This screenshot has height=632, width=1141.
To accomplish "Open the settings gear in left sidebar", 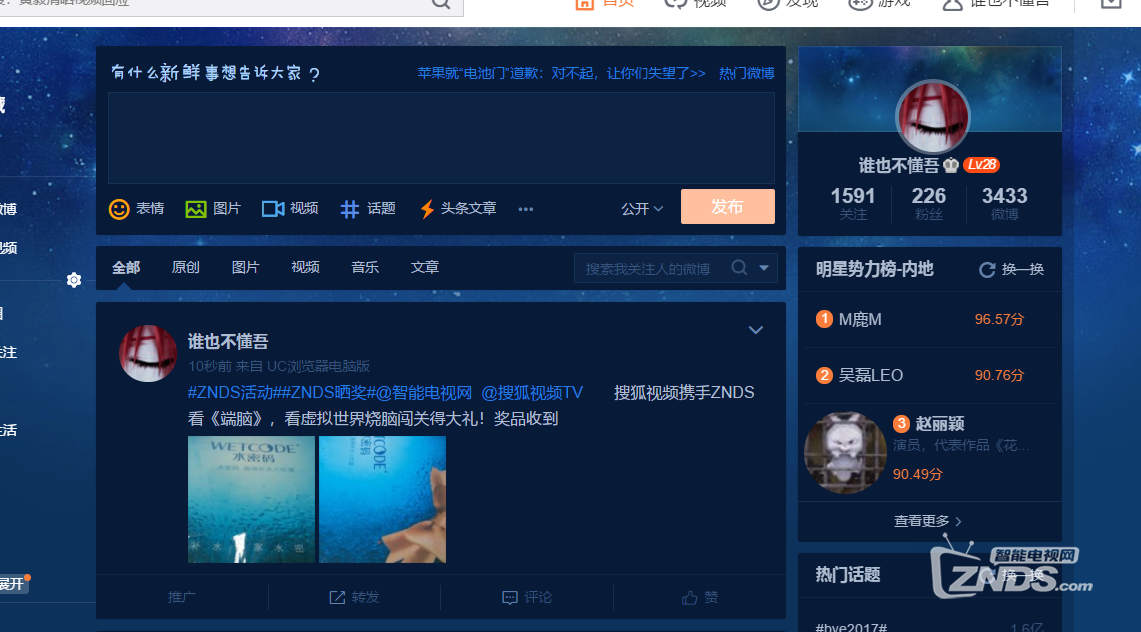I will pyautogui.click(x=73, y=280).
